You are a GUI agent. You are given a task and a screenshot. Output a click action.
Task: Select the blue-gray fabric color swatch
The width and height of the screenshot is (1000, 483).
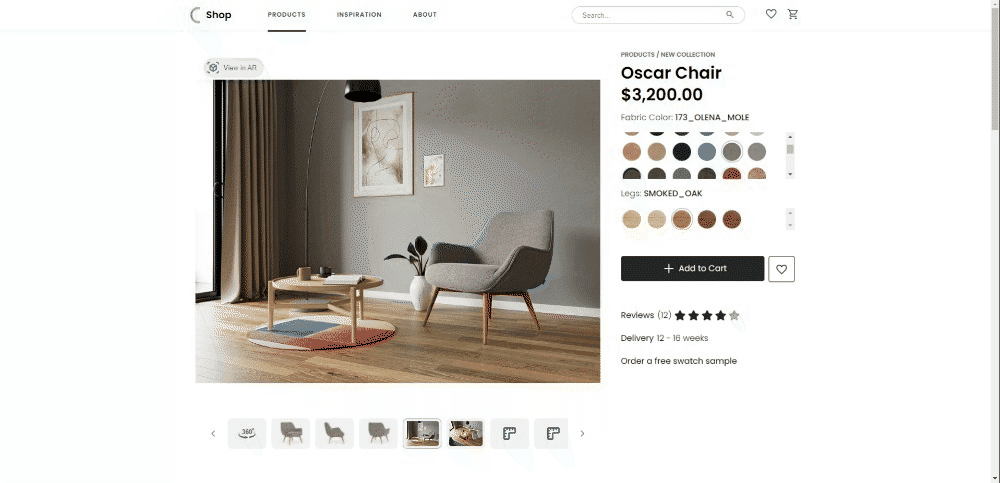pos(707,152)
